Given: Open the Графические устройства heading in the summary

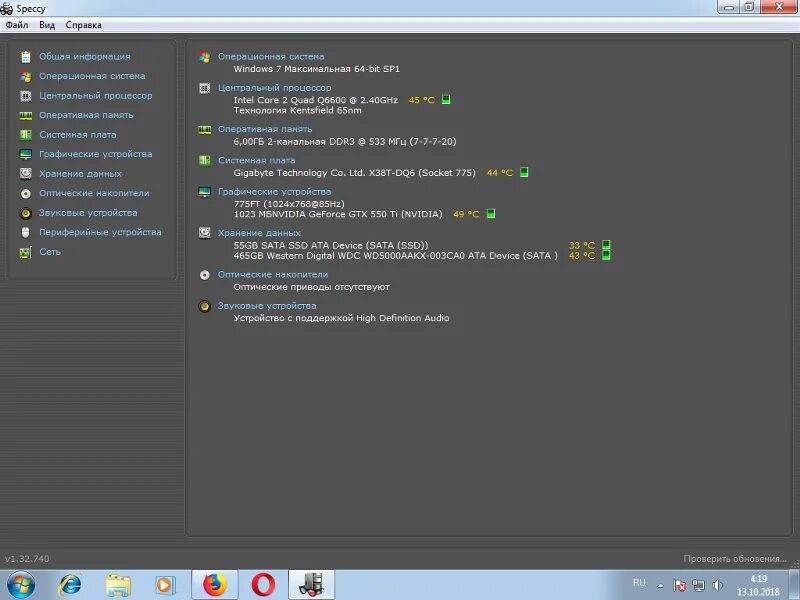Looking at the screenshot, I should pos(274,191).
